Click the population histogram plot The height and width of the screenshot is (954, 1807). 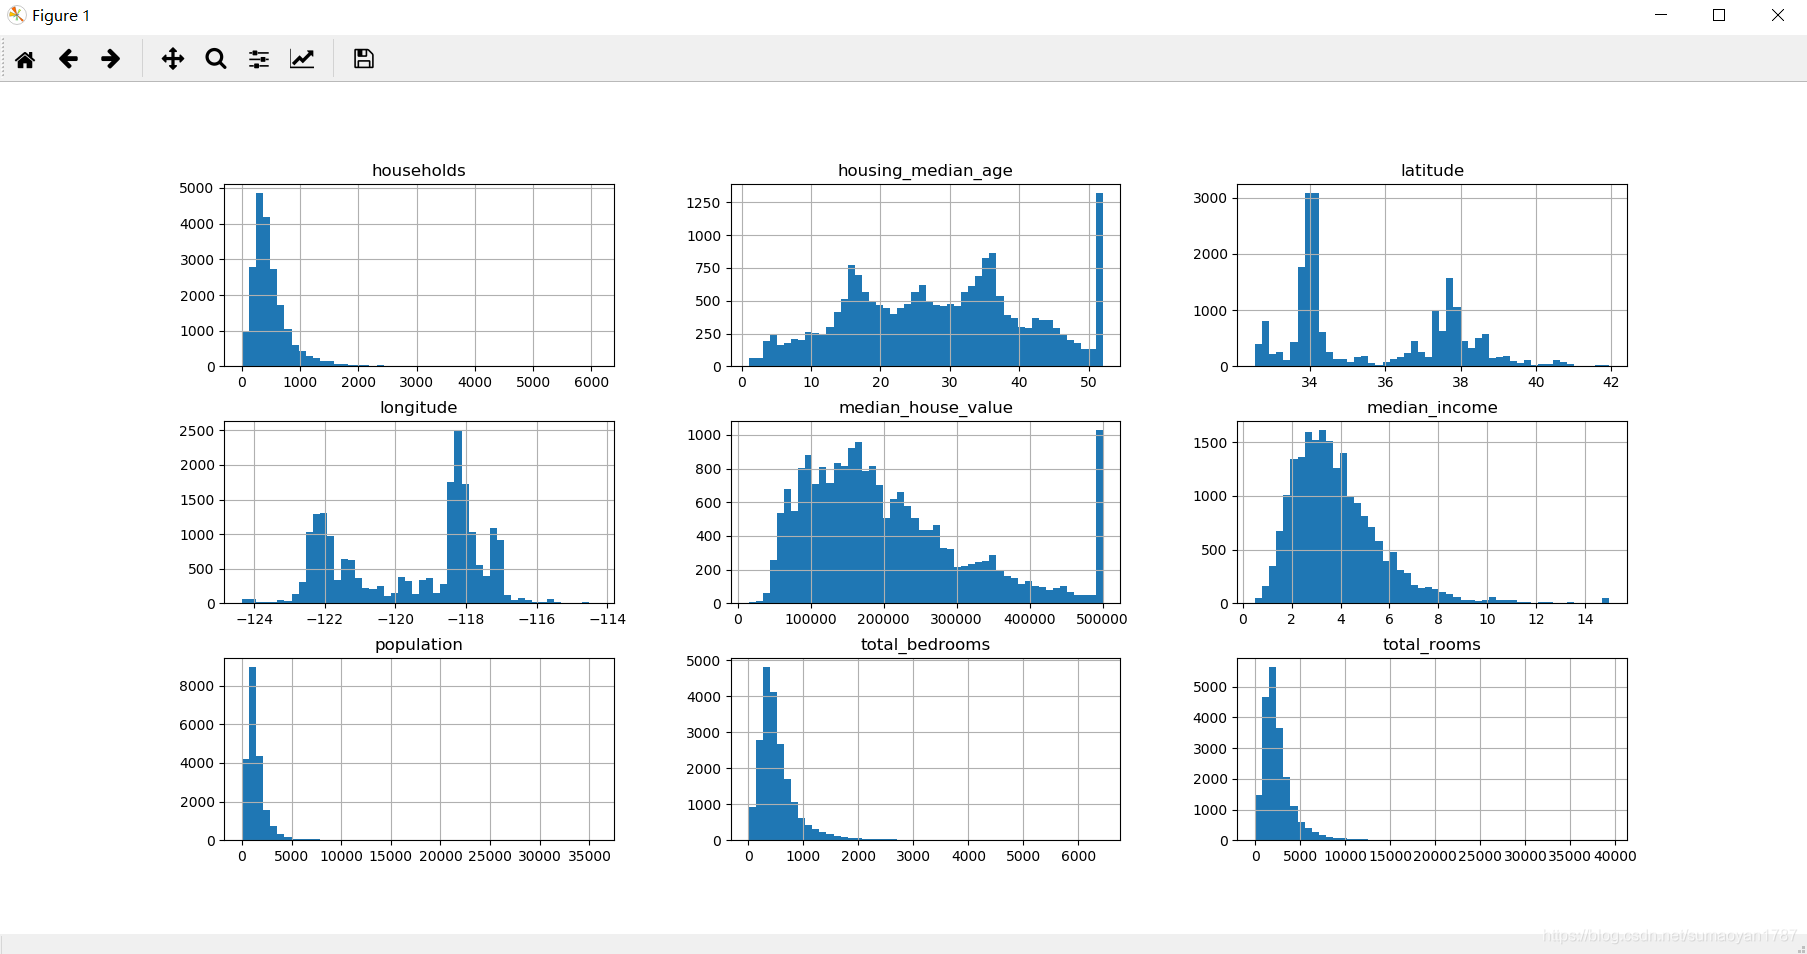pyautogui.click(x=419, y=749)
